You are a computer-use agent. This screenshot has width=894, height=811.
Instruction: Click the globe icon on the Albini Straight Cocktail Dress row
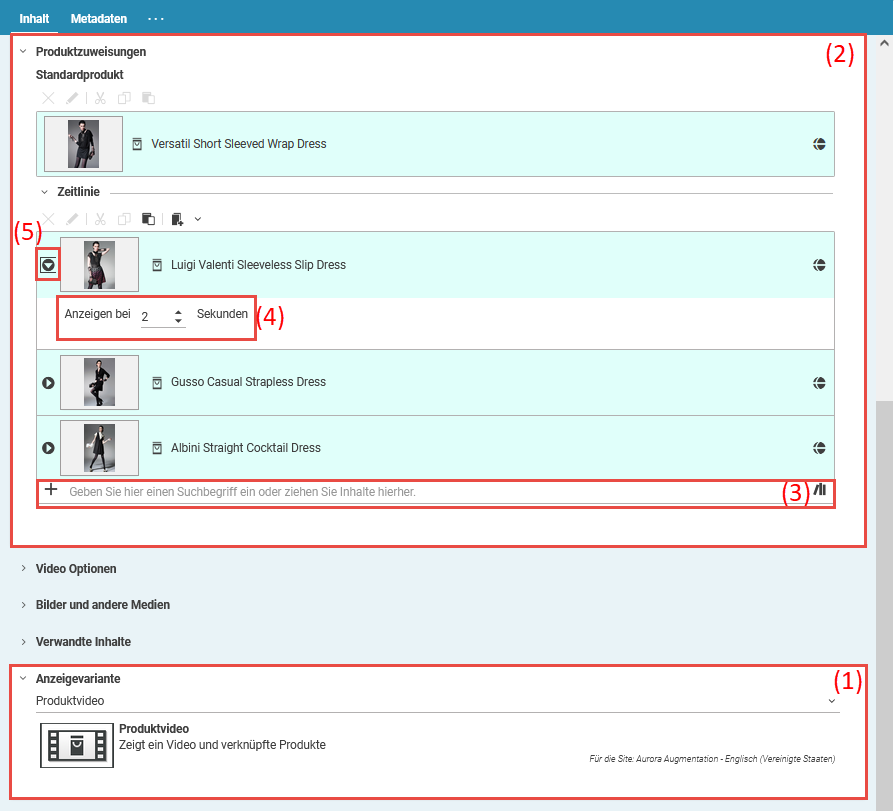pos(819,448)
